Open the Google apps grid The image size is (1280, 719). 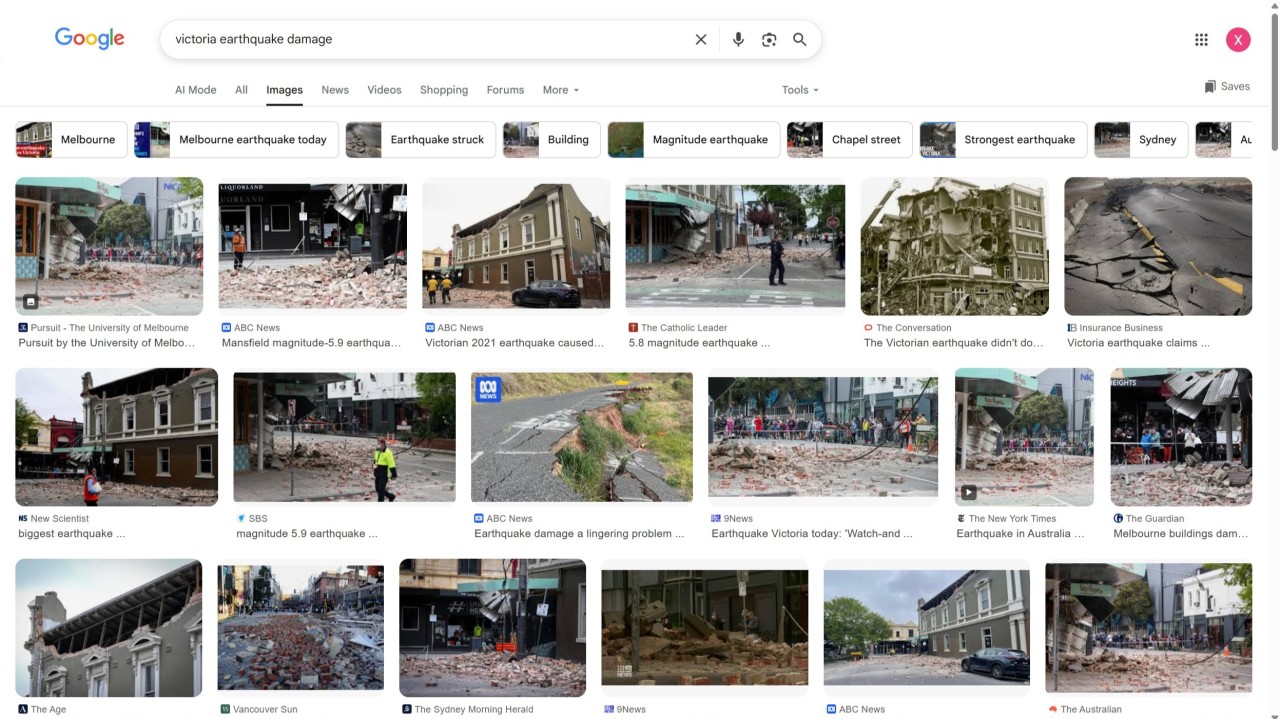coord(1201,40)
